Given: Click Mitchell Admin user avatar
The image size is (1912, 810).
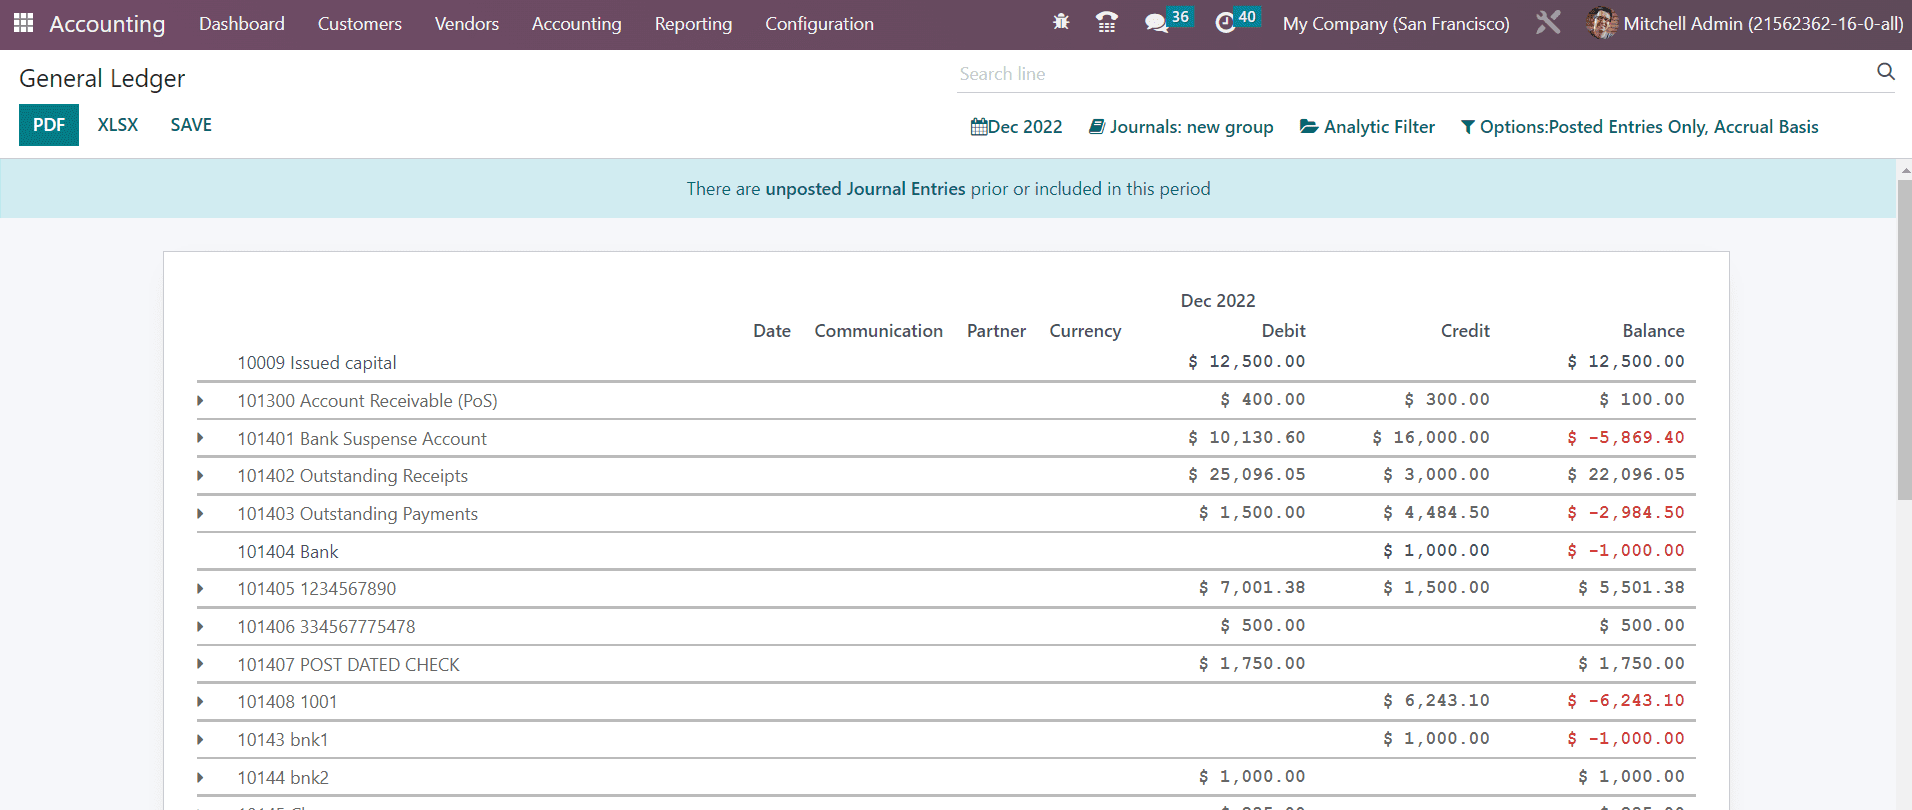Looking at the screenshot, I should click(x=1601, y=23).
